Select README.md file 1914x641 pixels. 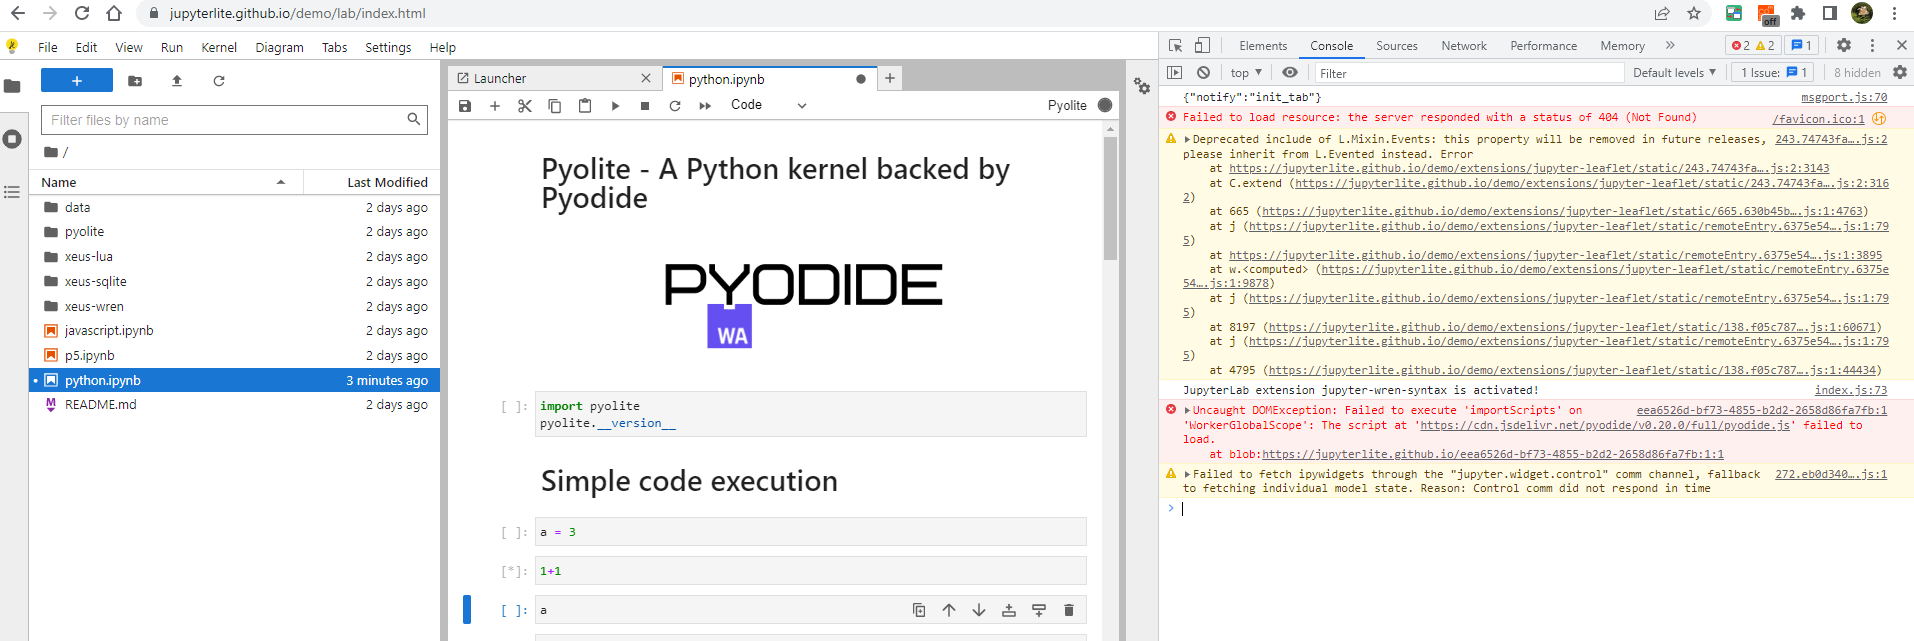(x=234, y=405)
